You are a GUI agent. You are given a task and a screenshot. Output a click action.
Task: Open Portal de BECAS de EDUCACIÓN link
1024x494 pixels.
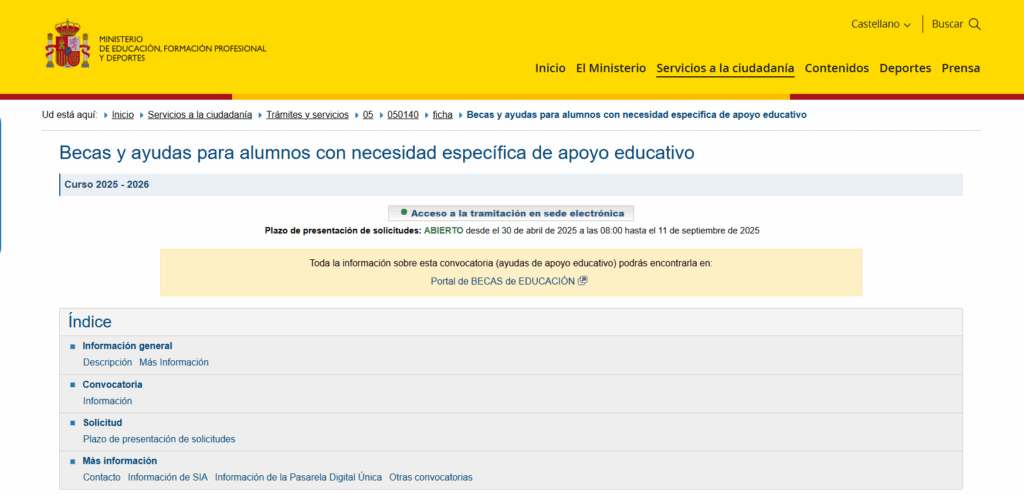tap(503, 281)
